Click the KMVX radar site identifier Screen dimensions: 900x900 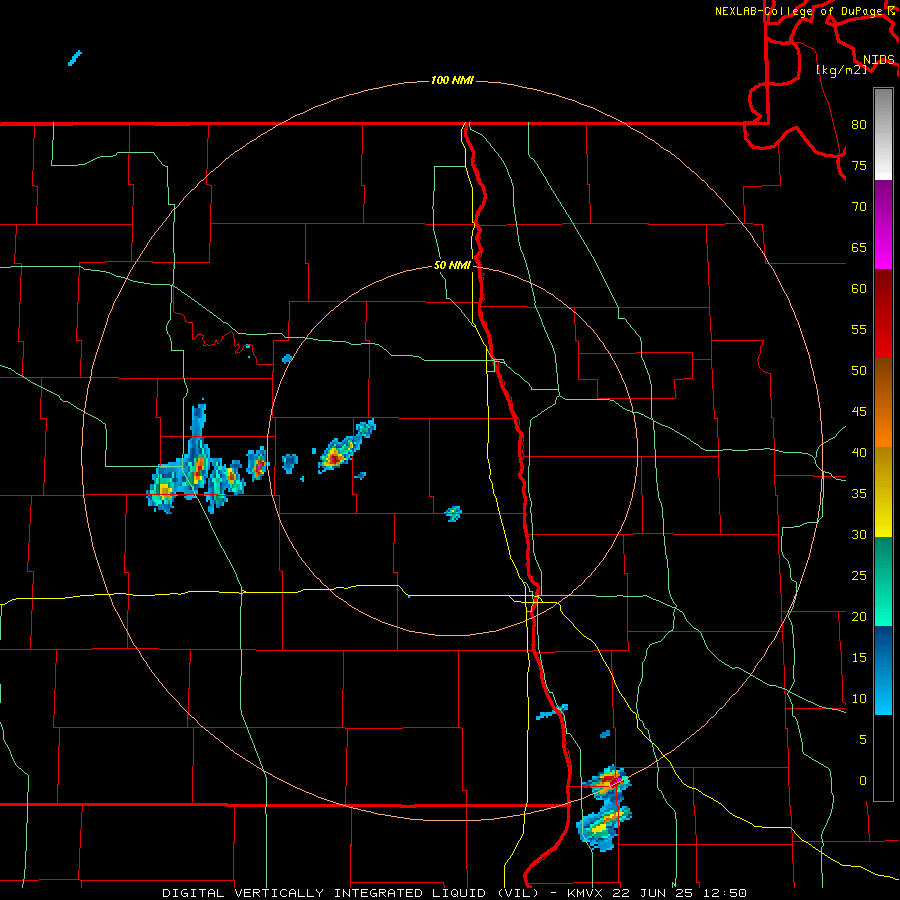[585, 893]
